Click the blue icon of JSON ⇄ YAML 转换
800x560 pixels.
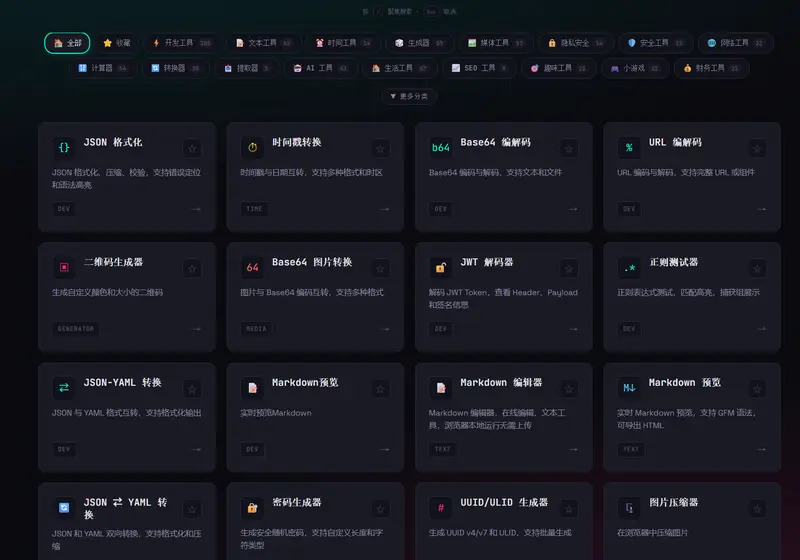(x=64, y=507)
